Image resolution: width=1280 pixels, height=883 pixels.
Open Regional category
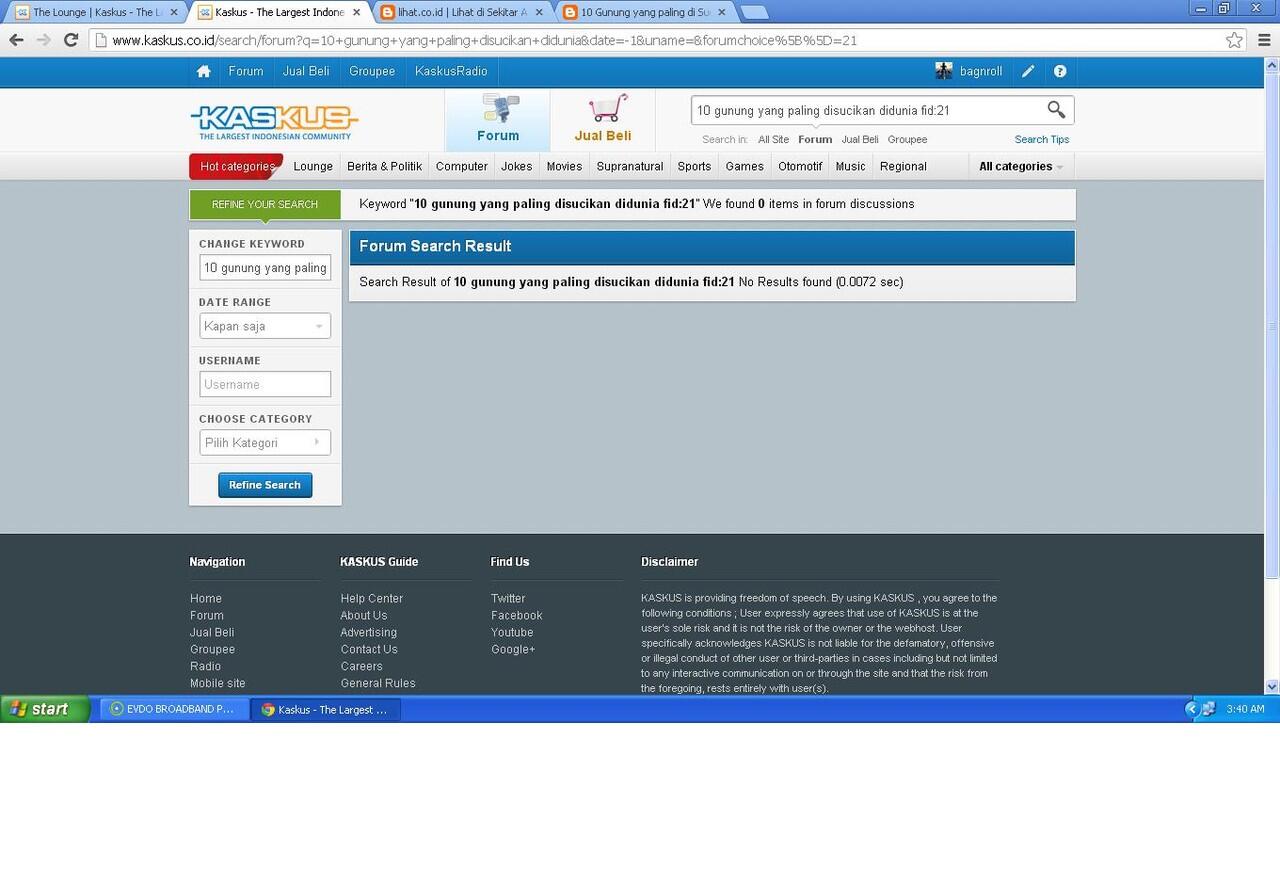[x=903, y=167]
